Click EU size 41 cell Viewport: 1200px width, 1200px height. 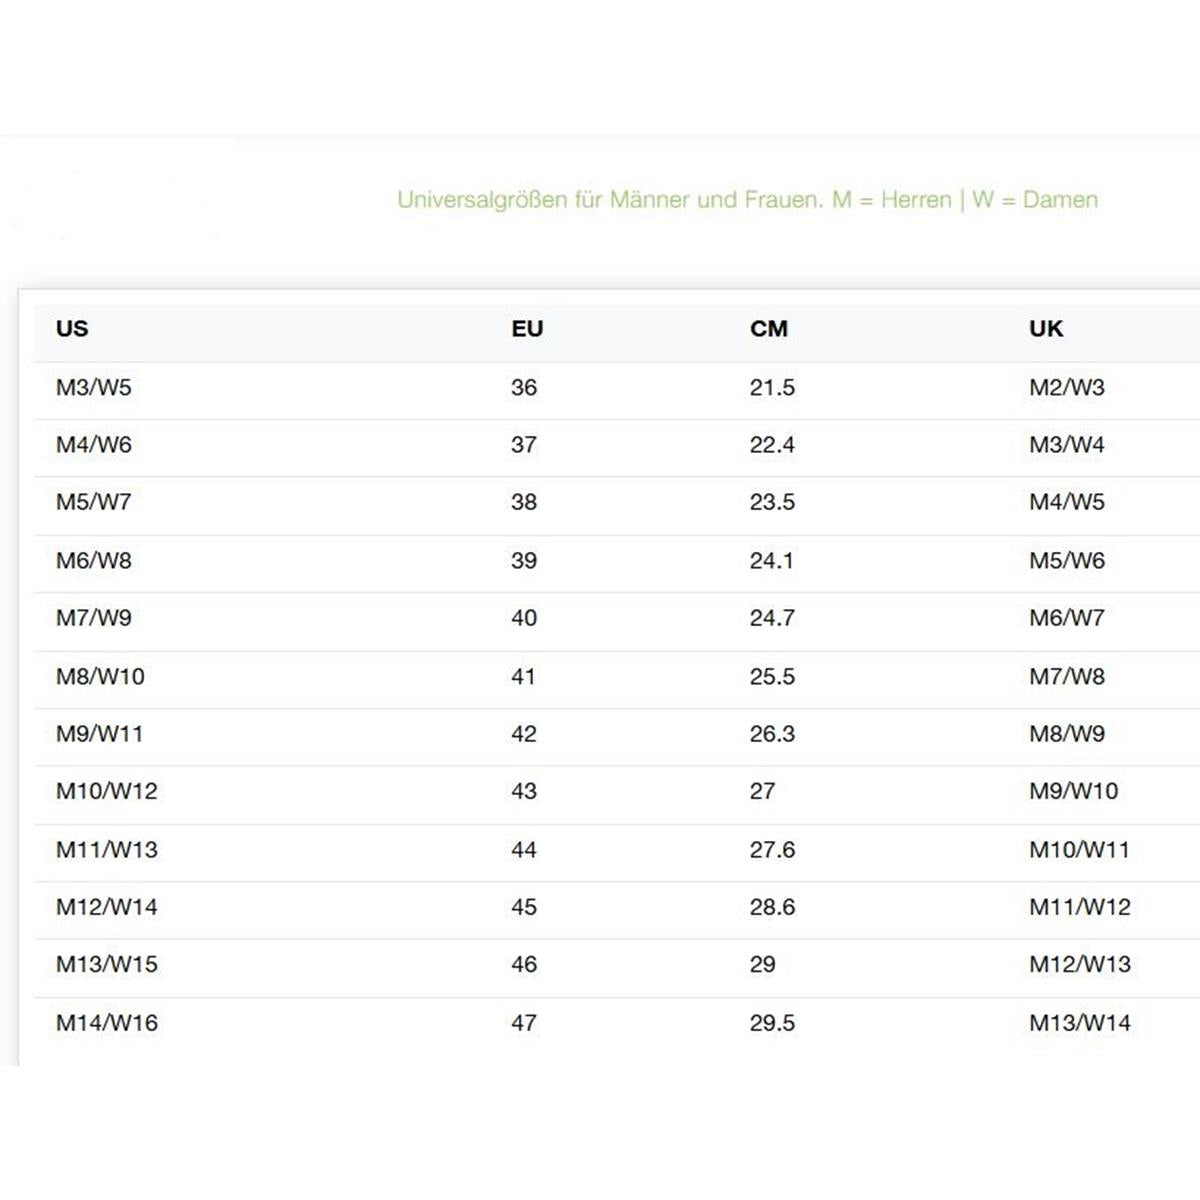click(524, 677)
